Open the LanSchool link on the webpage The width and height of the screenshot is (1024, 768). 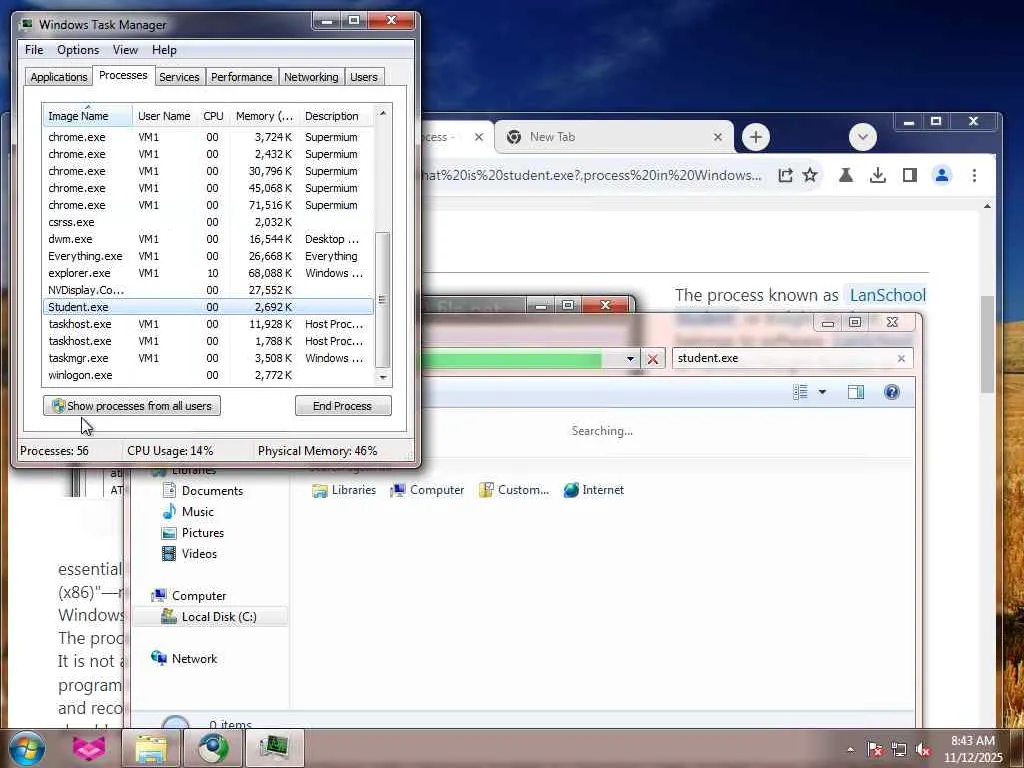pyautogui.click(x=887, y=295)
